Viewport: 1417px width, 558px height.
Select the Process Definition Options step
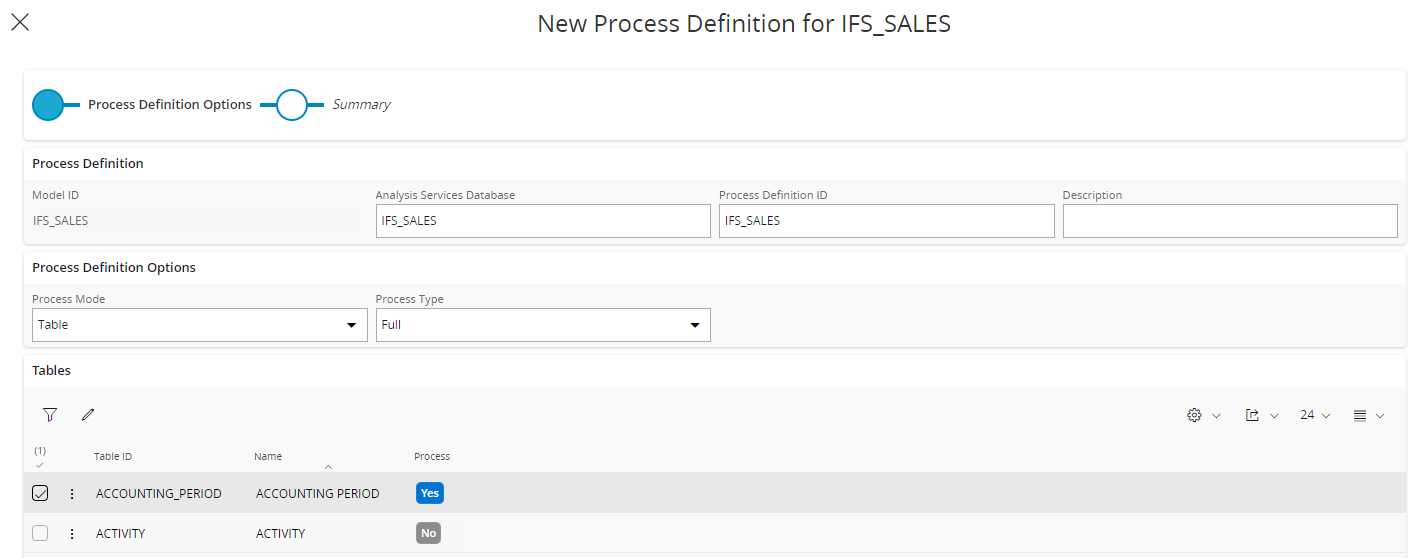pos(48,105)
